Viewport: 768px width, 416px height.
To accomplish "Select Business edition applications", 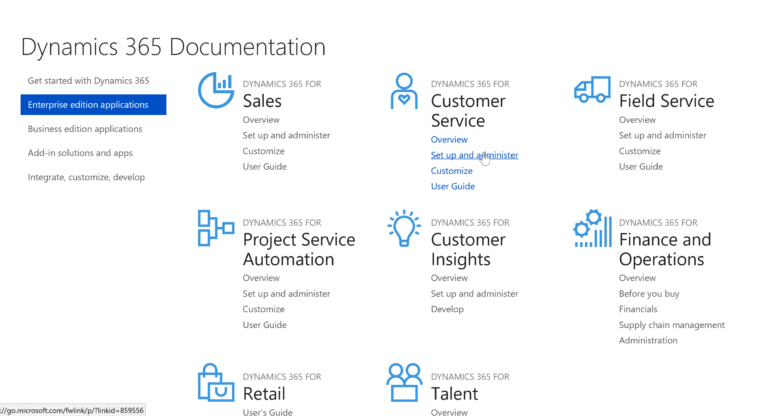I will [x=85, y=128].
